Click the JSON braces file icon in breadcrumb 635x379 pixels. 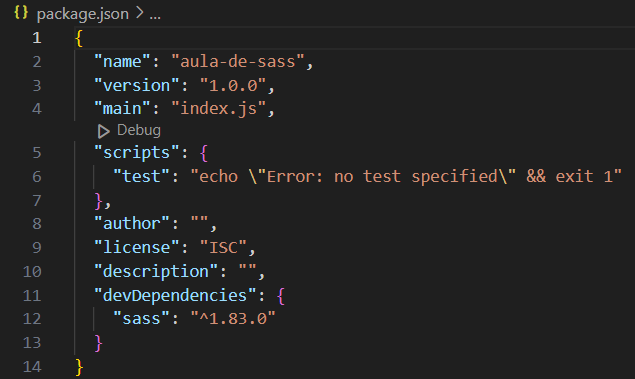(21, 13)
